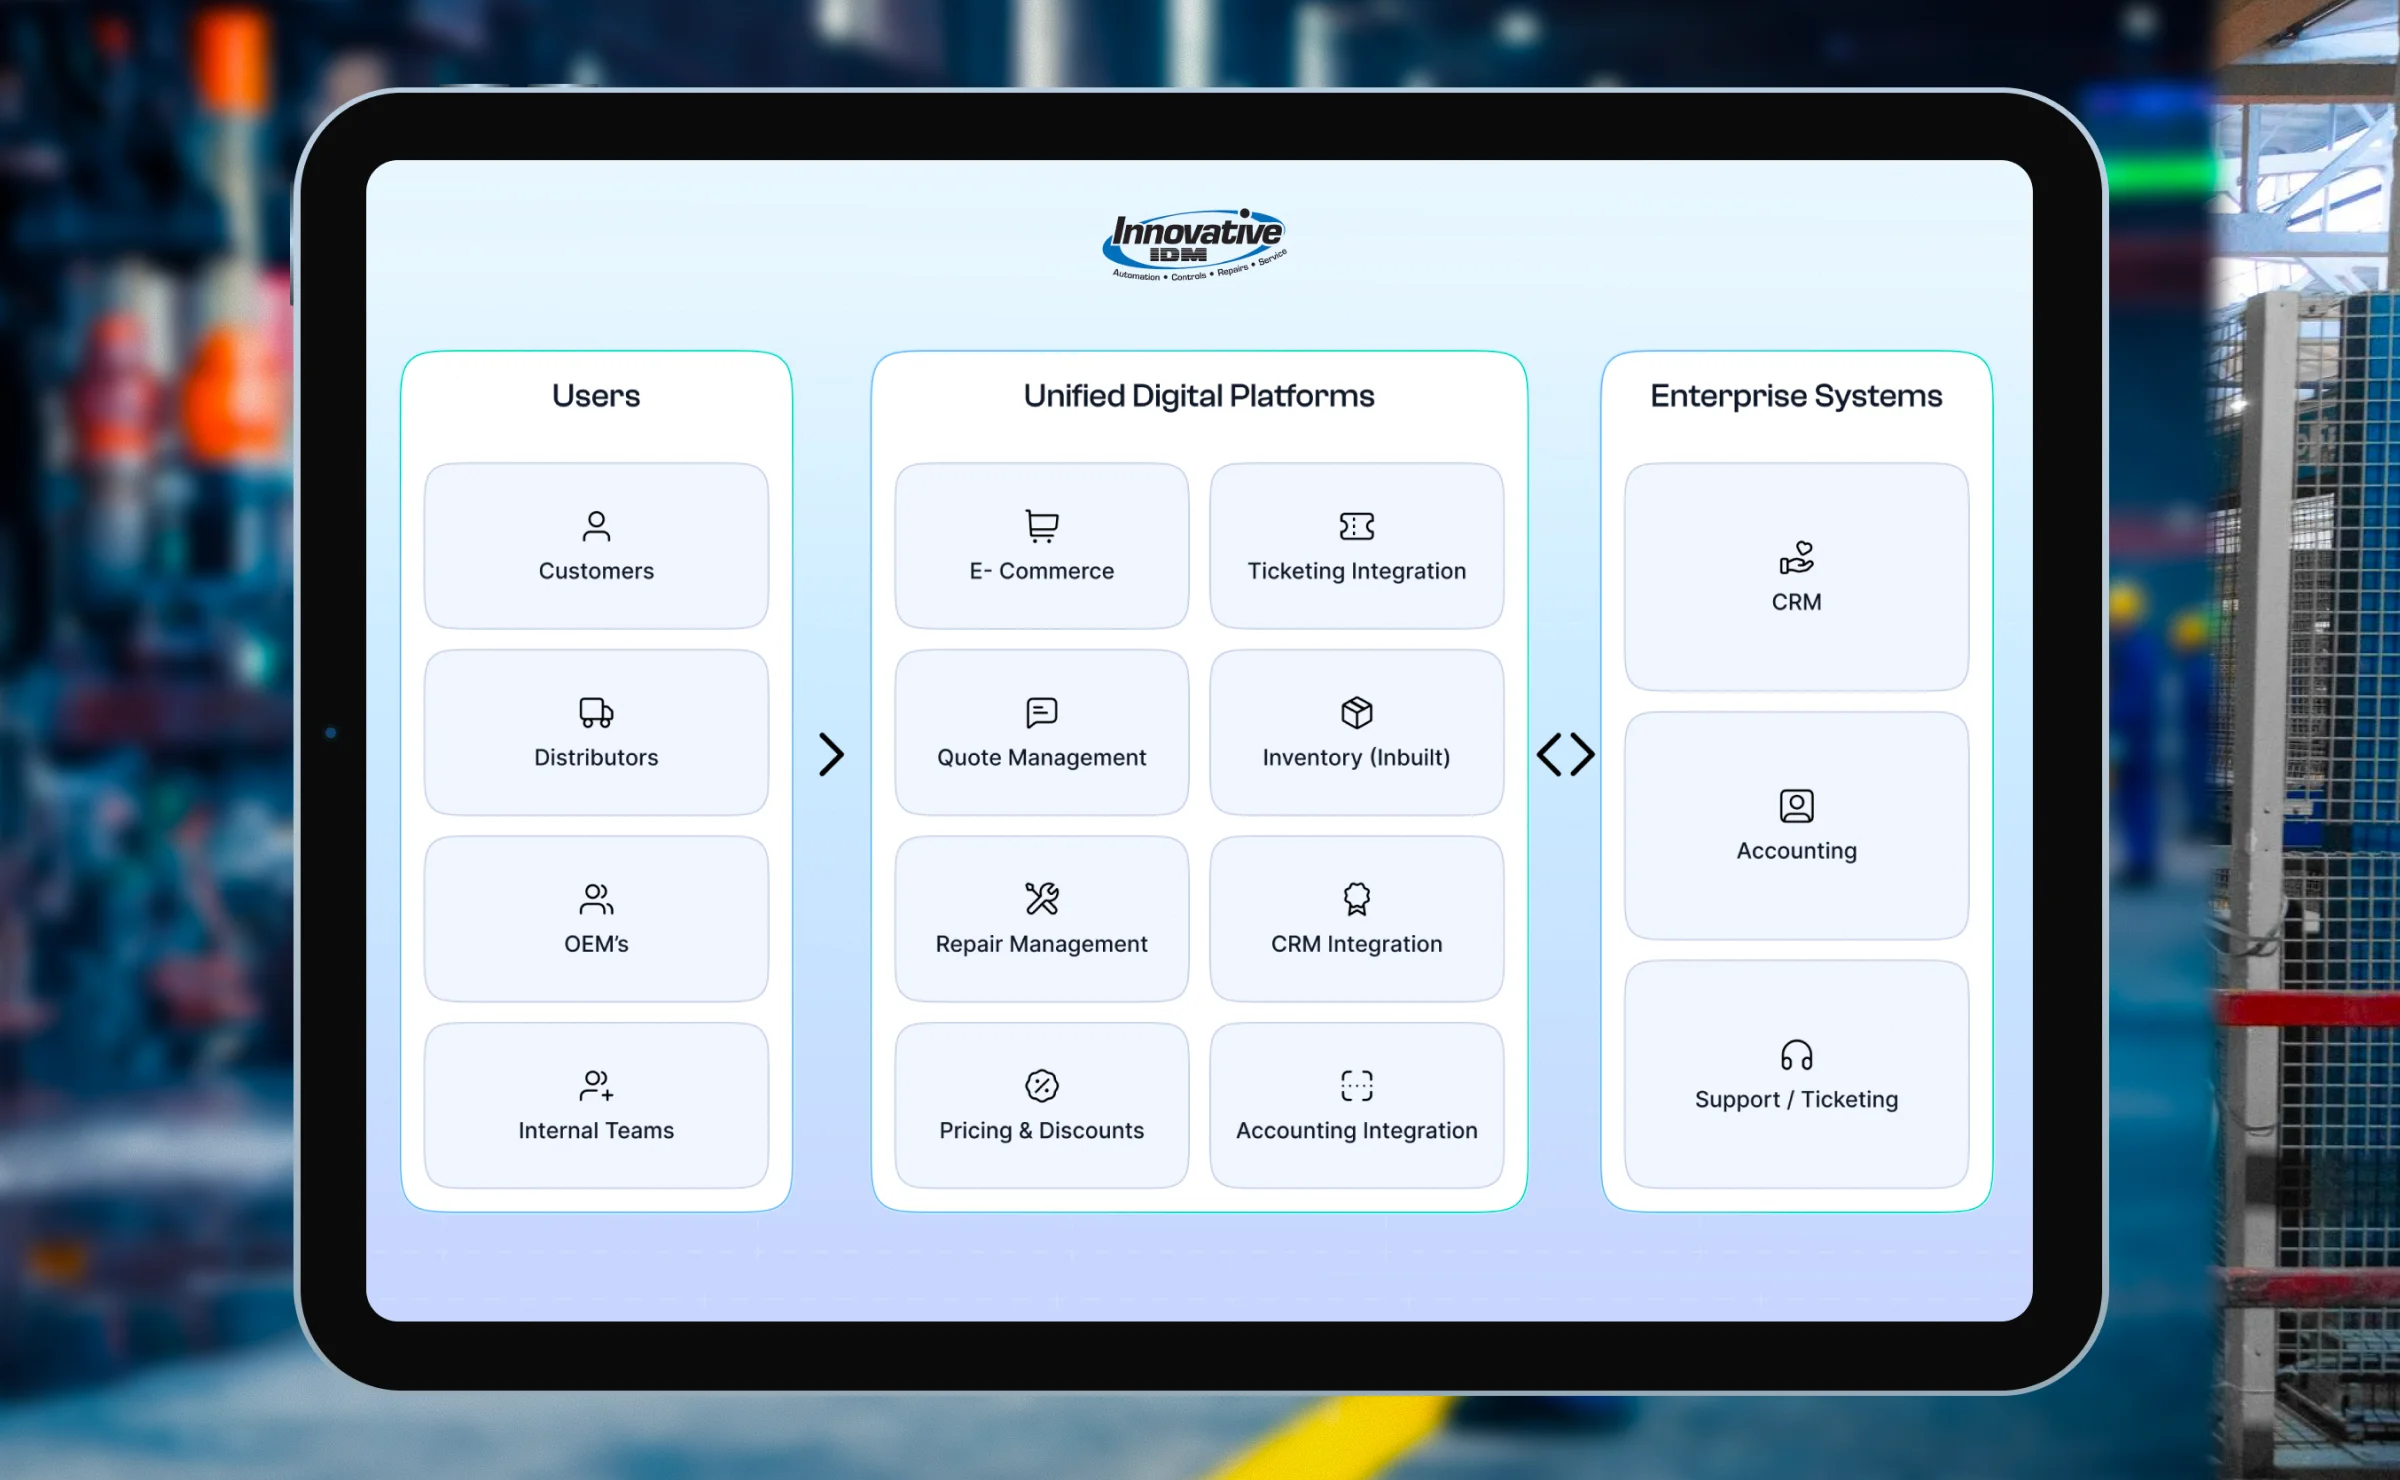This screenshot has height=1480, width=2400.
Task: Select the Users panel heading
Action: [x=596, y=396]
